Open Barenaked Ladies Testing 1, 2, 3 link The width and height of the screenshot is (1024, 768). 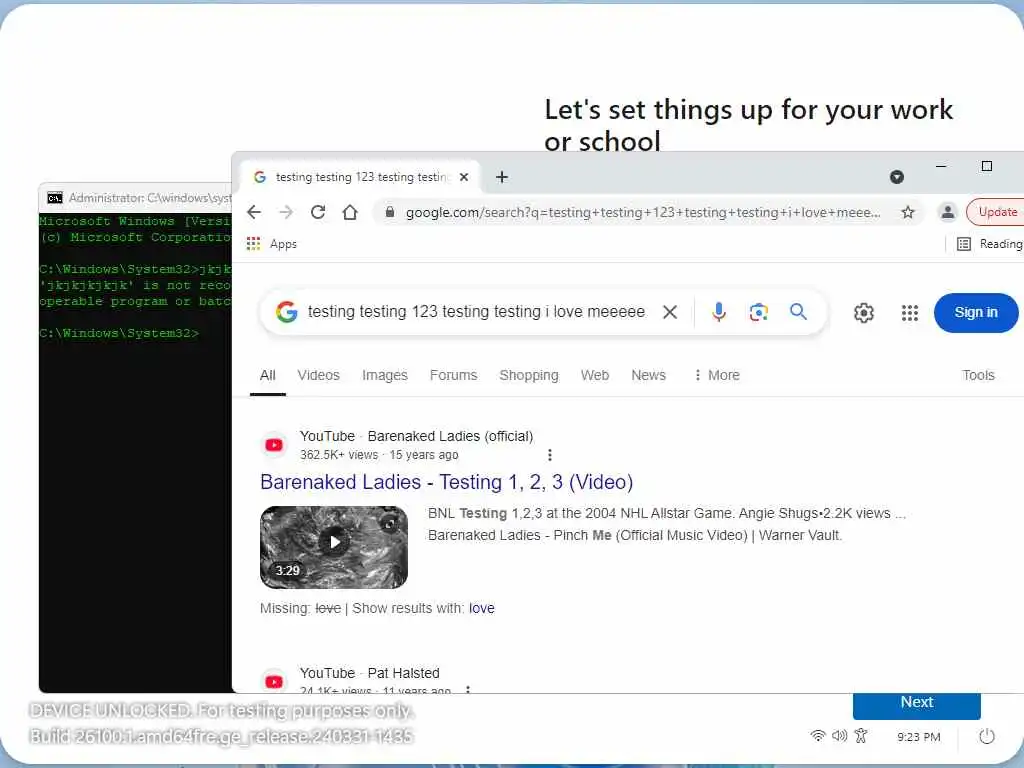pyautogui.click(x=447, y=482)
